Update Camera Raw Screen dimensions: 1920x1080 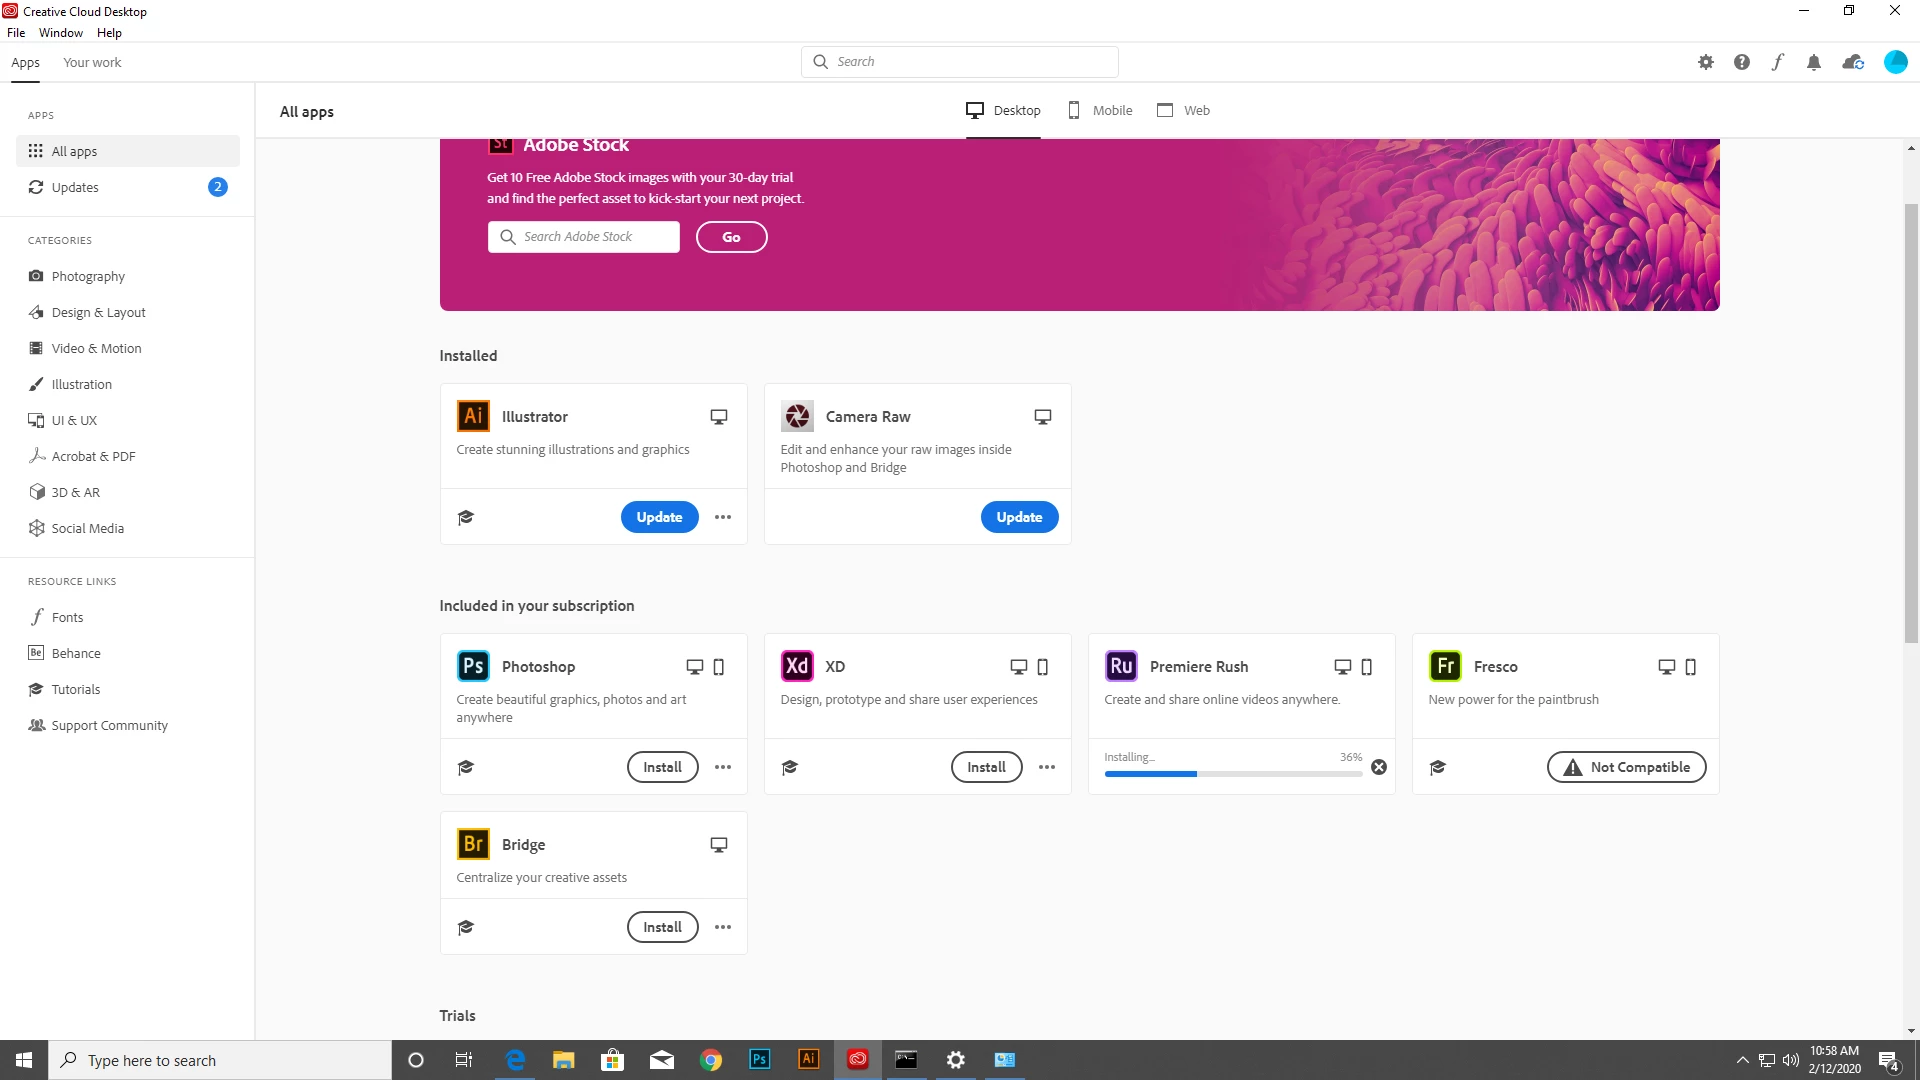tap(1019, 517)
